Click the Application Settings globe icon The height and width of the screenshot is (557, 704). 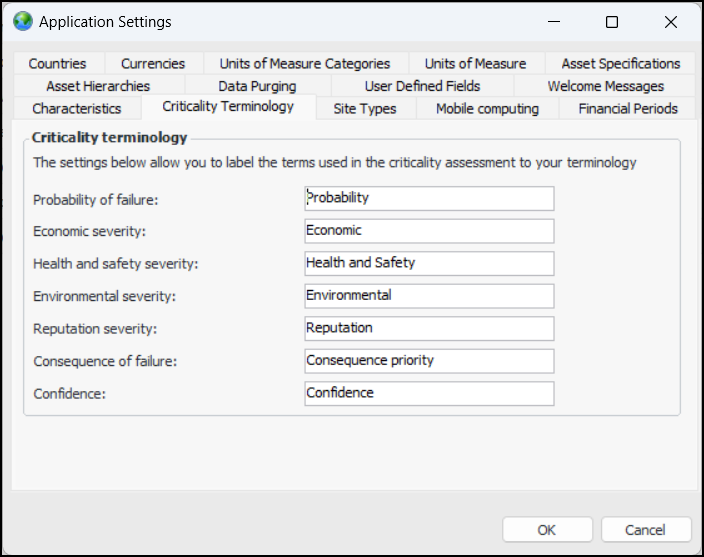[x=22, y=21]
